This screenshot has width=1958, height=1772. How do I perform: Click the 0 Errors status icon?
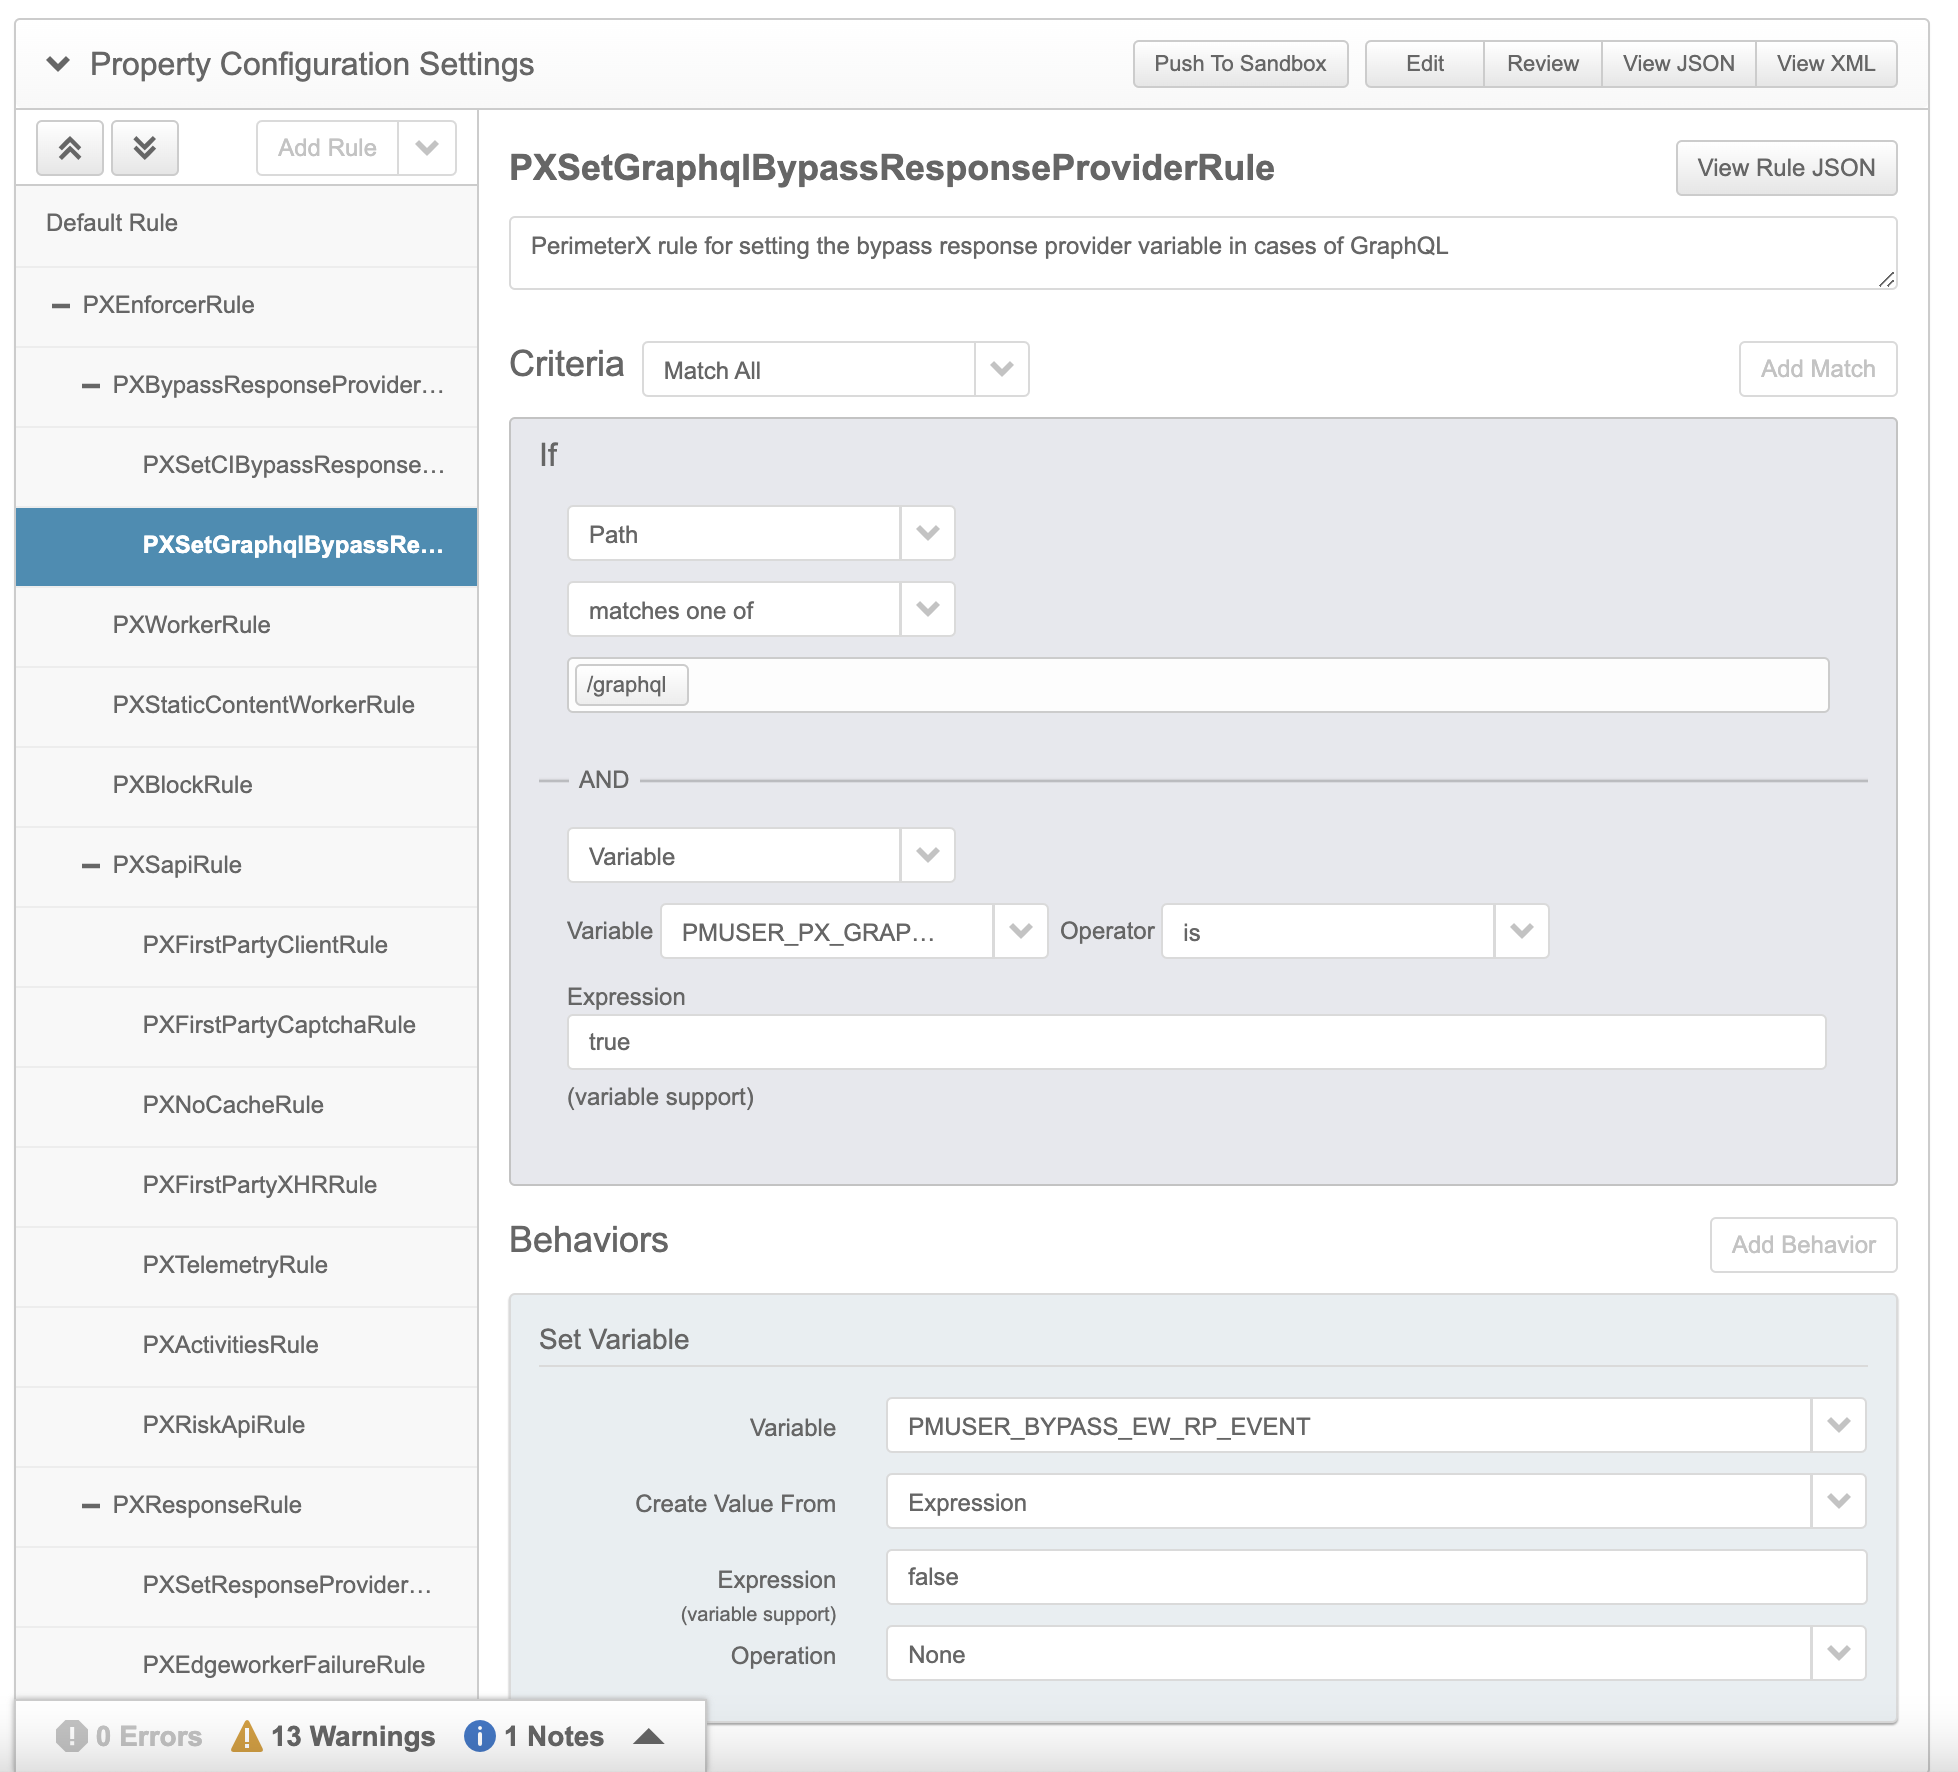click(x=71, y=1736)
